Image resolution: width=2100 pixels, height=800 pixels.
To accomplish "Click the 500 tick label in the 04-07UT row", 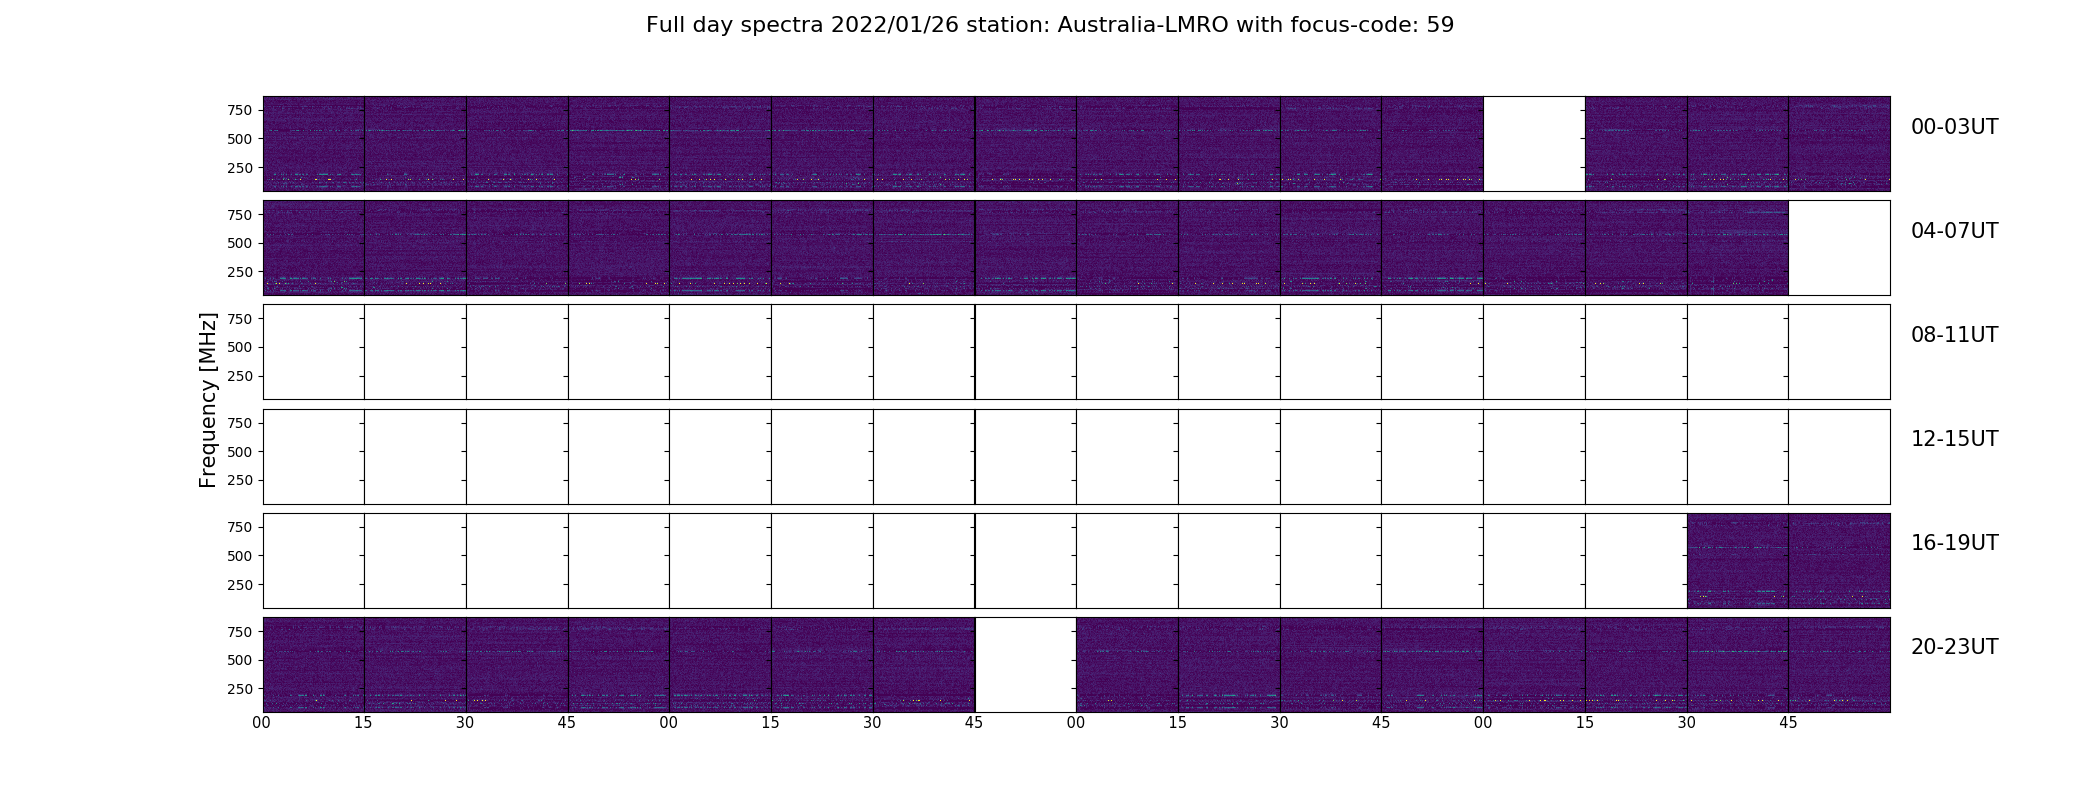I will click(x=240, y=243).
